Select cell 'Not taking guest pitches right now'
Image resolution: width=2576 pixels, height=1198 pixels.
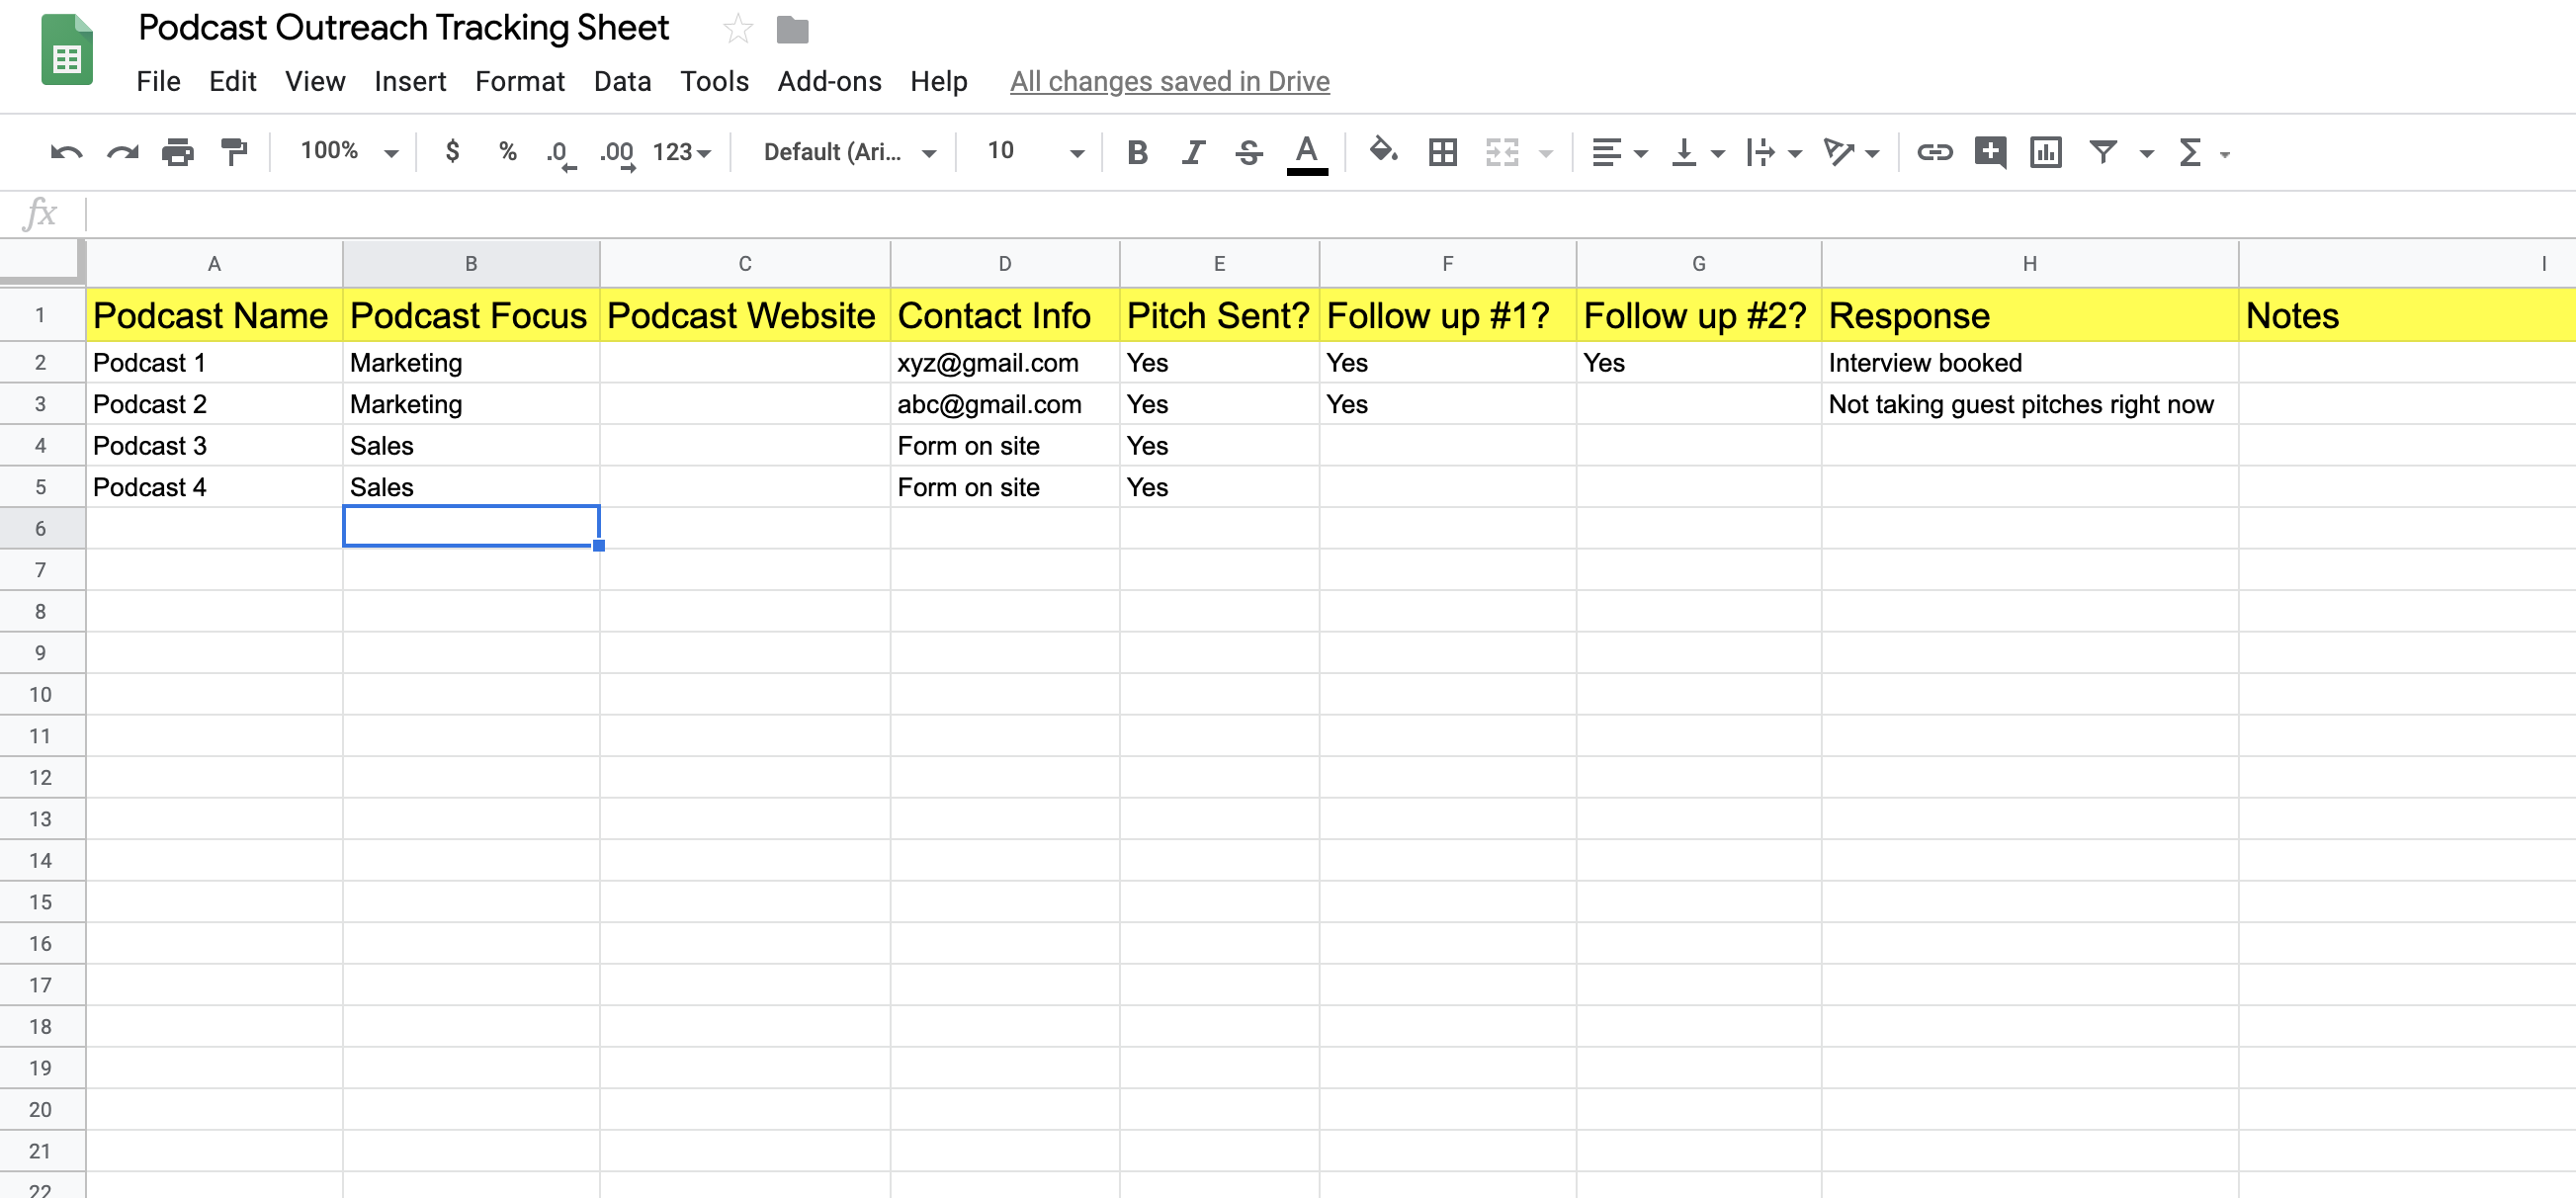click(2029, 404)
